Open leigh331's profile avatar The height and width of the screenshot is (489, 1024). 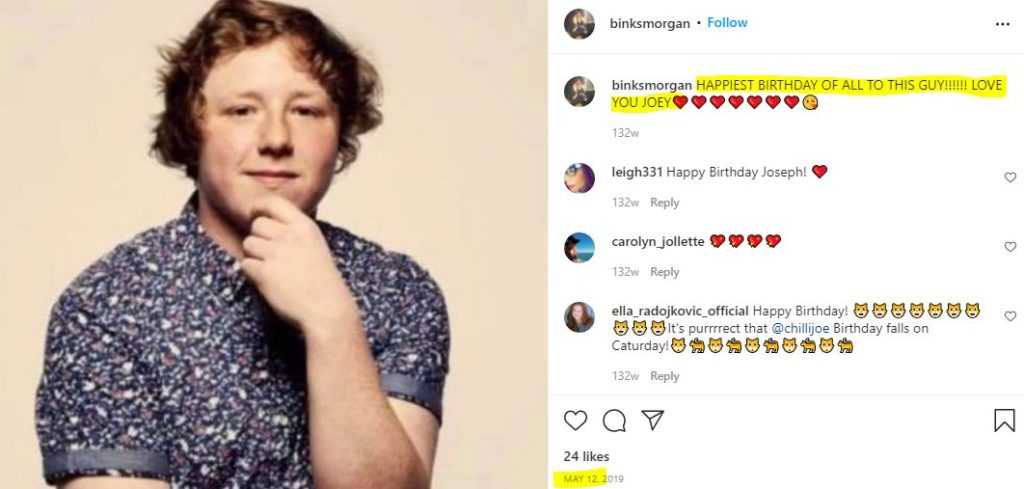[x=579, y=178]
